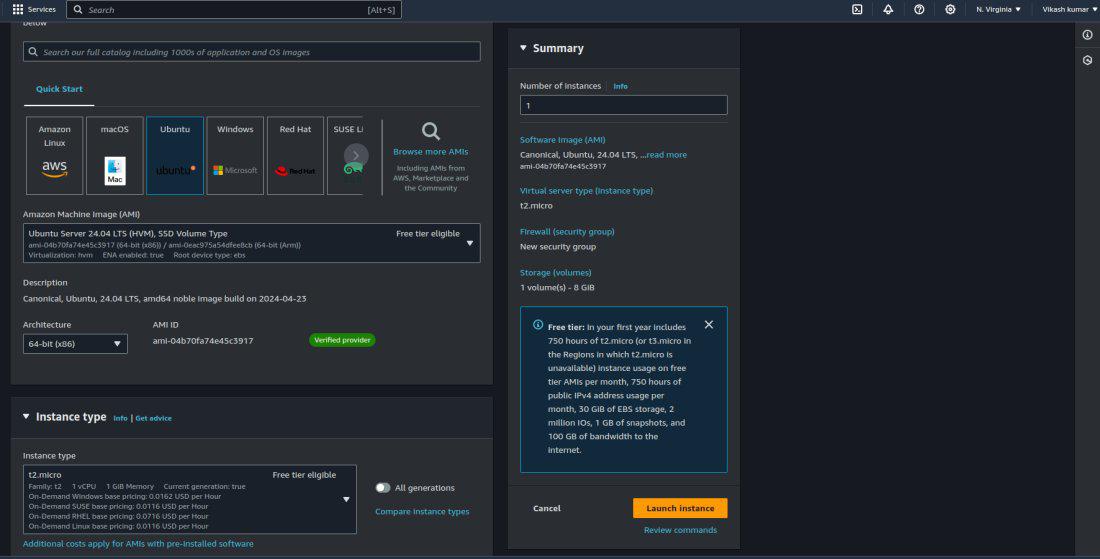Screen dimensions: 1100x559
Task: Click Storage (volumes) link
Action: point(556,272)
